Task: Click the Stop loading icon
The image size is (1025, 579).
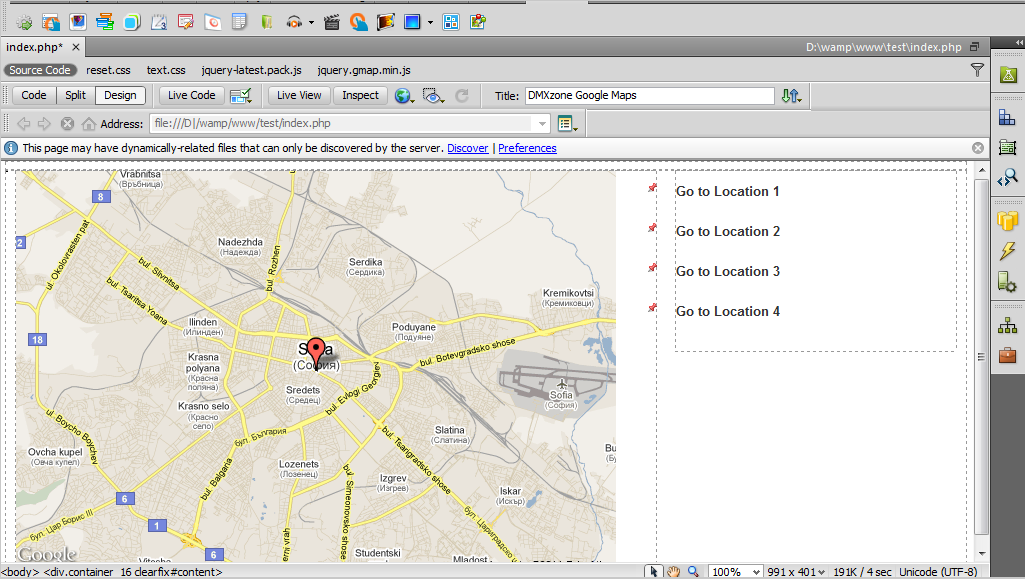Action: (x=67, y=124)
